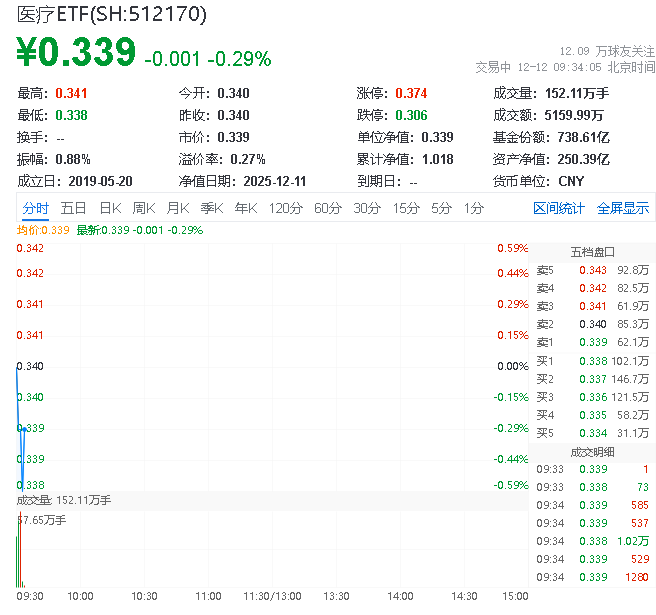656x615 pixels.
Task: Click the 卖1 ask price 0.339 row
Action: point(592,342)
